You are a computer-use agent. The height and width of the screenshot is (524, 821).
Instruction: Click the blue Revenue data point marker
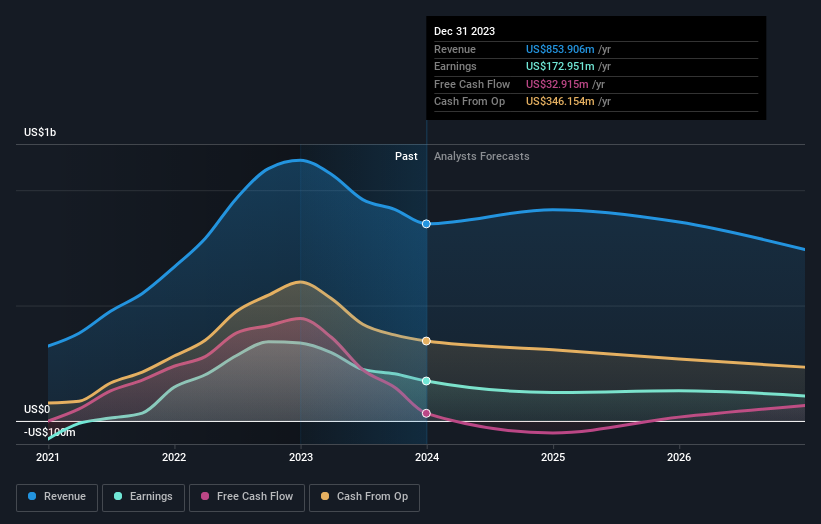[426, 224]
